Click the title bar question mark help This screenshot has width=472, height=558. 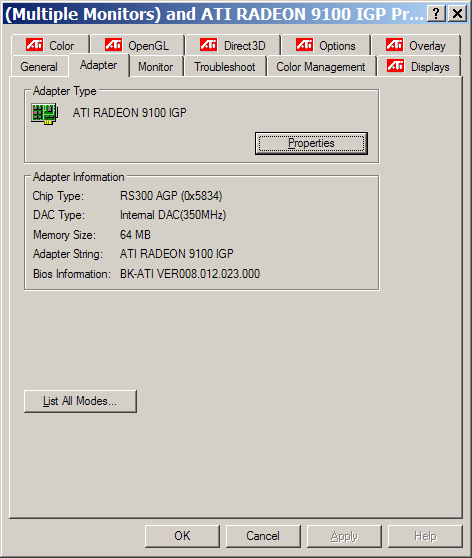pyautogui.click(x=436, y=14)
